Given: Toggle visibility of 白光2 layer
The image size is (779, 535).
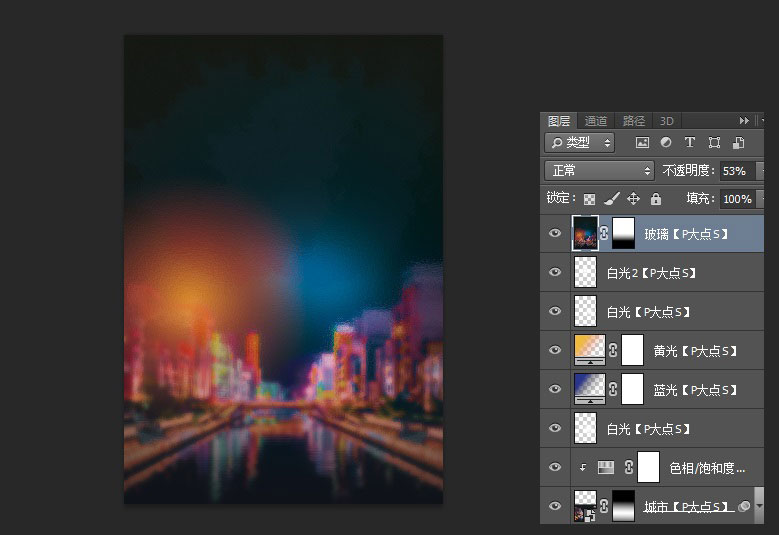Looking at the screenshot, I should point(555,272).
